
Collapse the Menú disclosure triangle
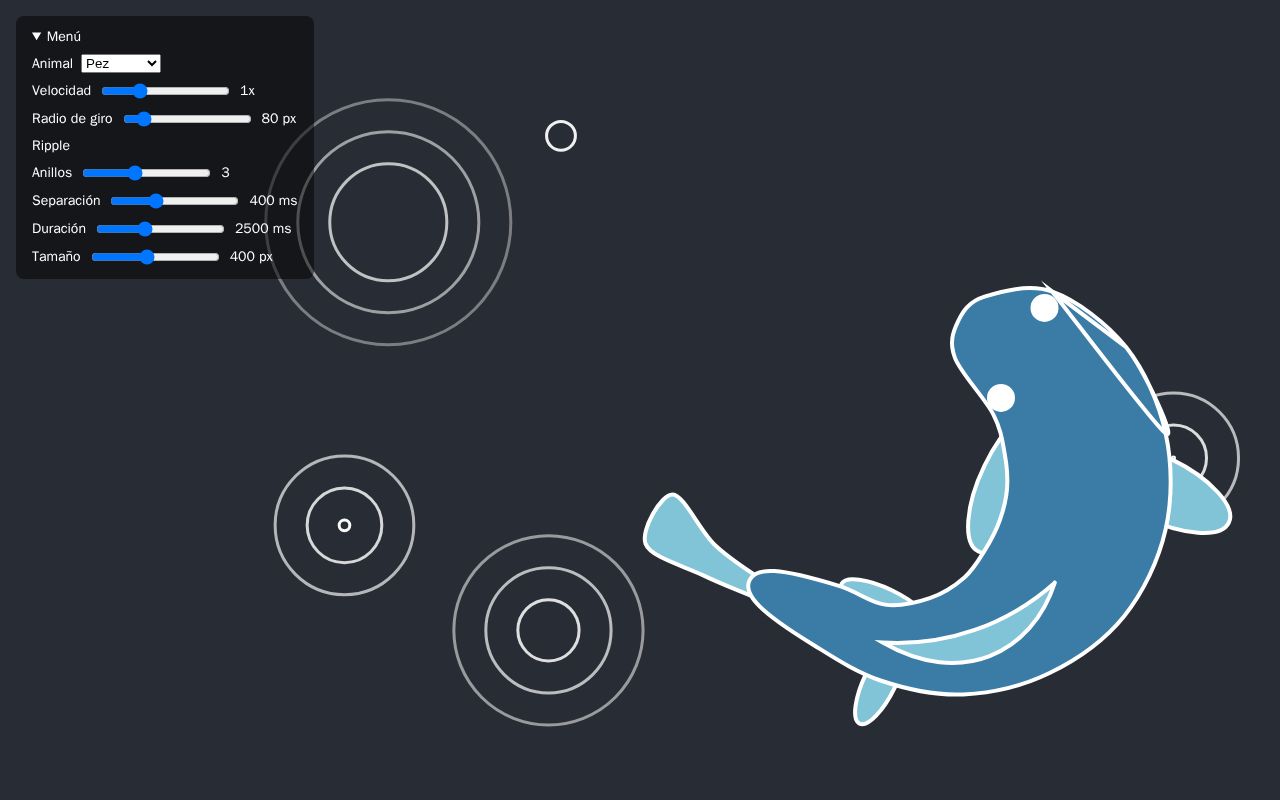[37, 36]
